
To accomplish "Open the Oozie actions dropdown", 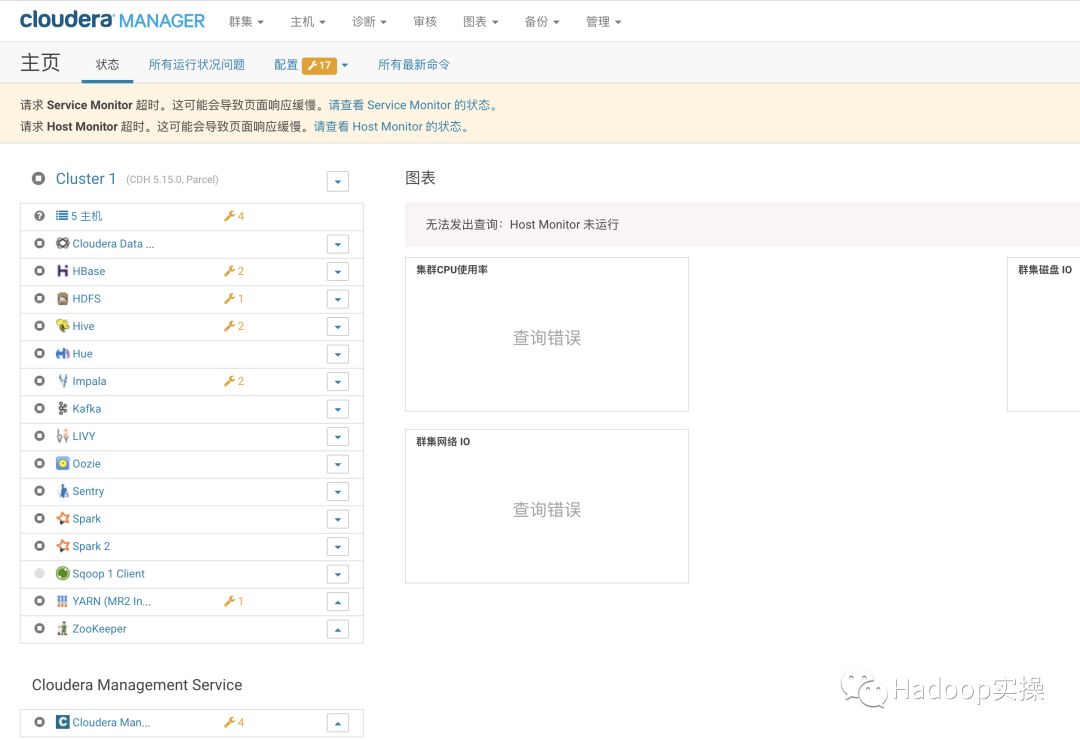I will 338,464.
